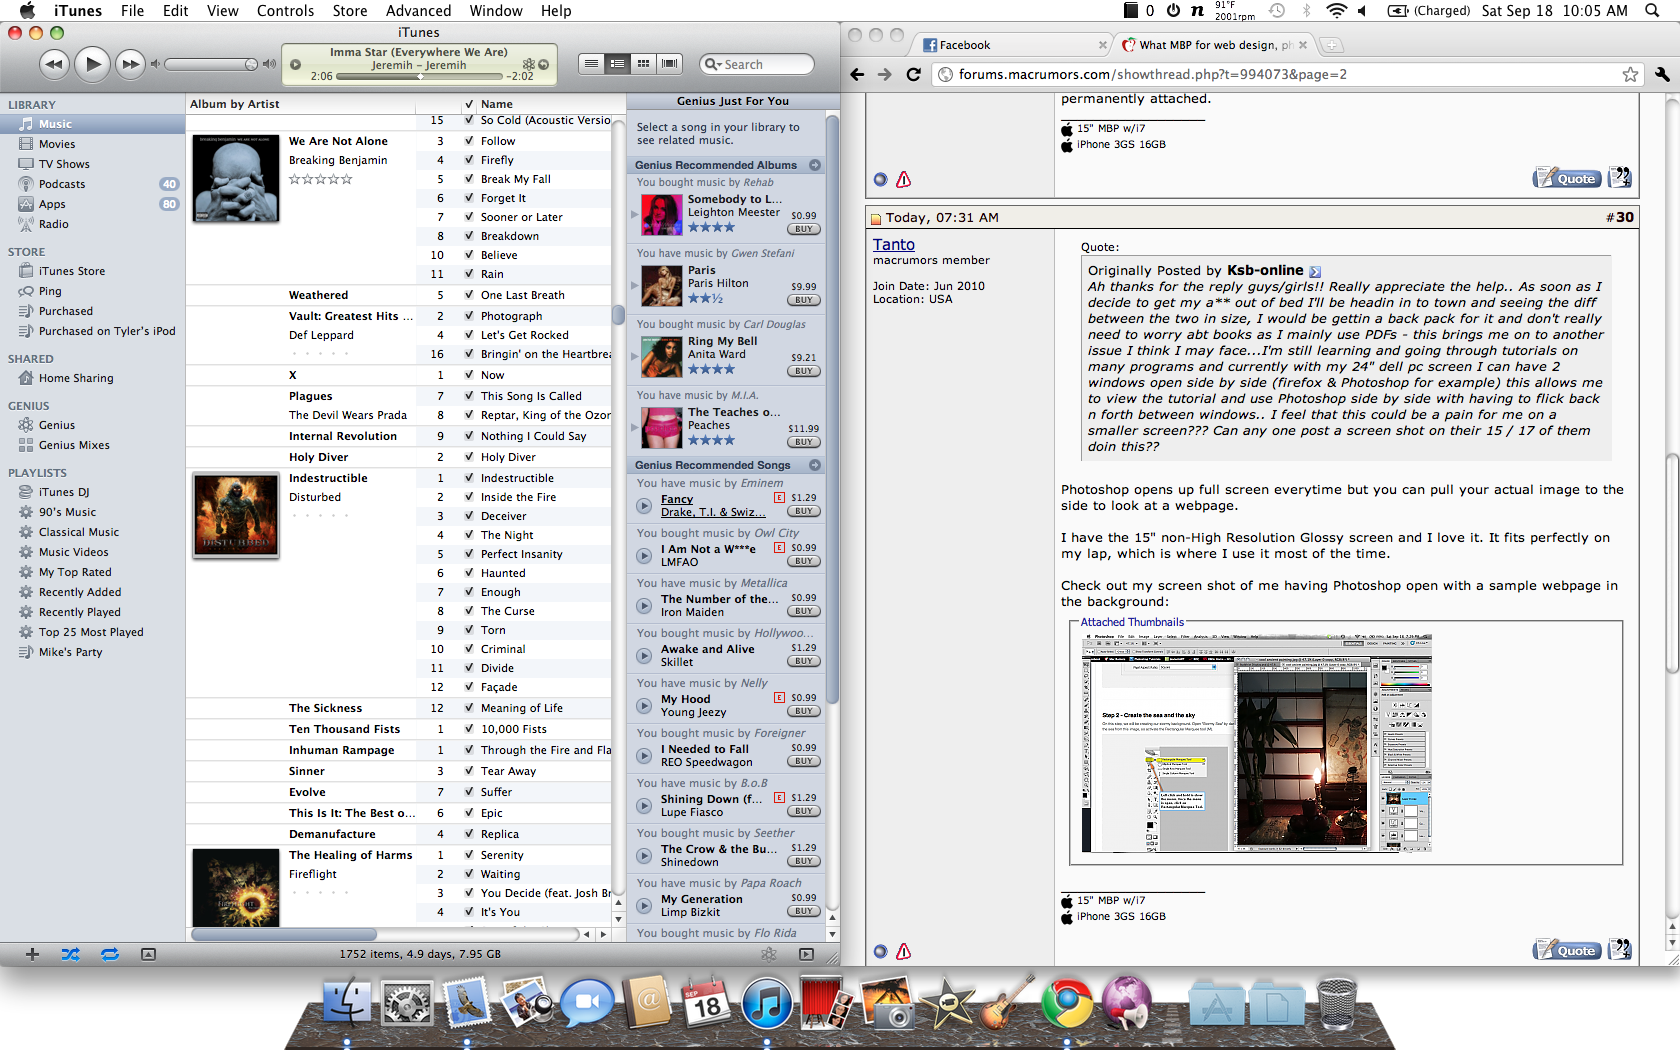Bookmark the page with the star icon

point(1630,74)
